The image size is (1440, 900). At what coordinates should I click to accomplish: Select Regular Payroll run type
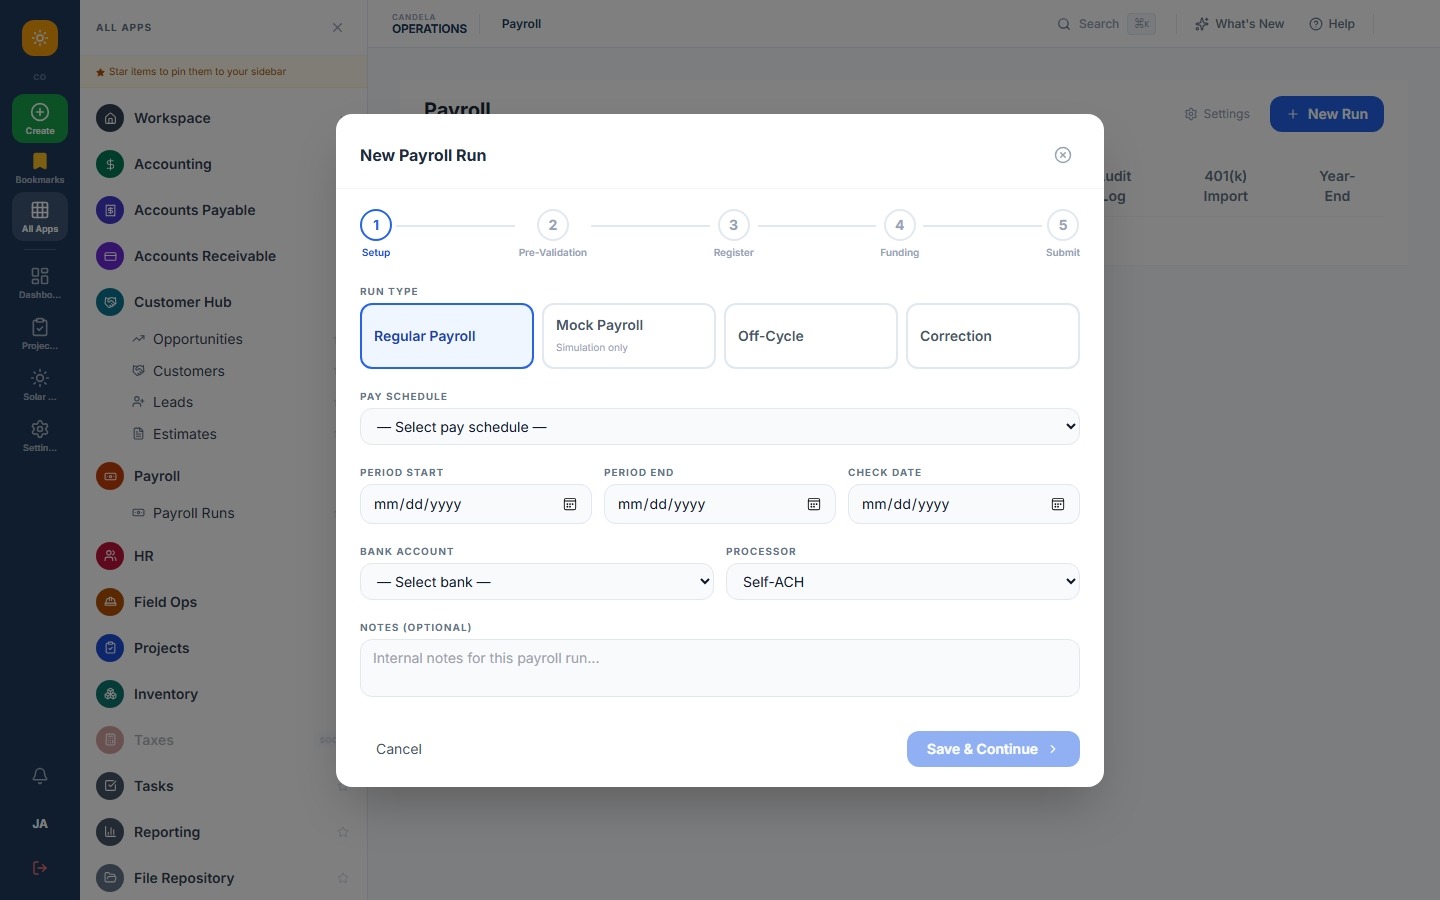[447, 336]
